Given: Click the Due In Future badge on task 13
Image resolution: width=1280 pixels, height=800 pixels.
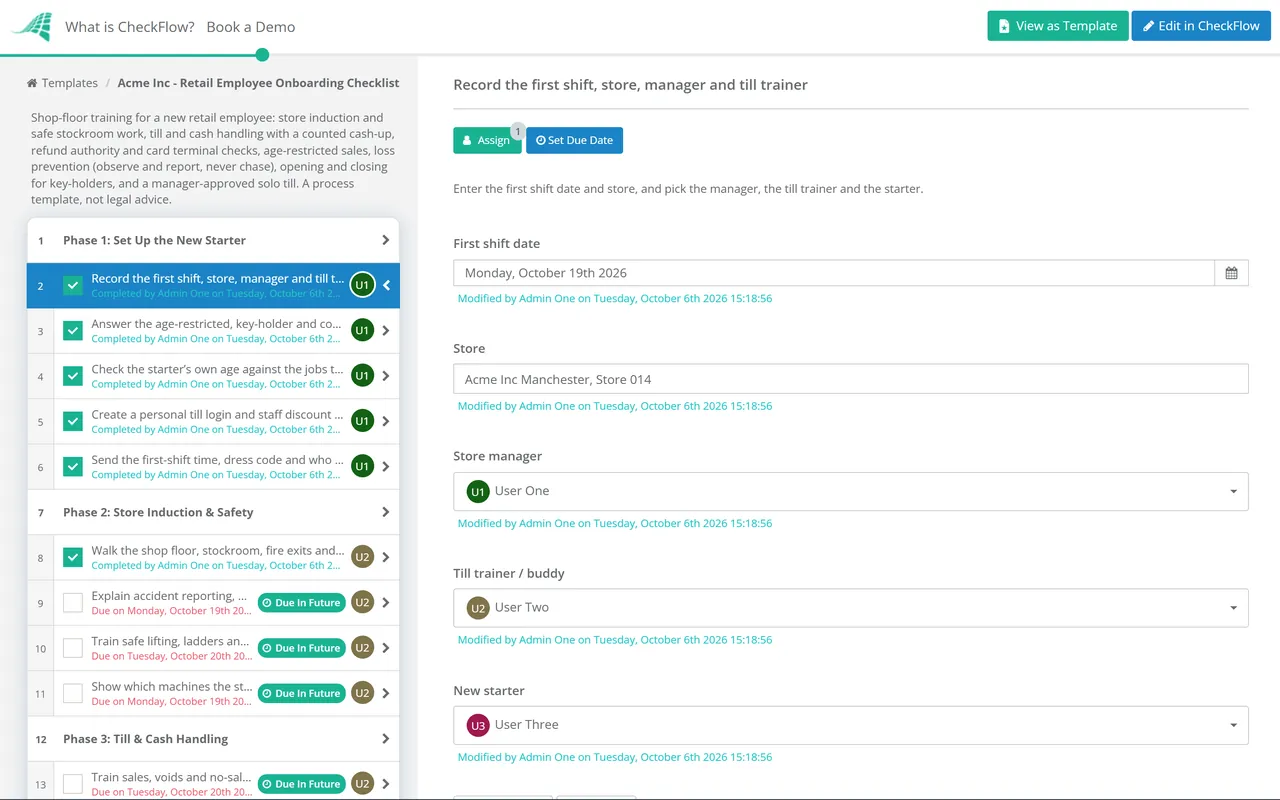Looking at the screenshot, I should (301, 784).
